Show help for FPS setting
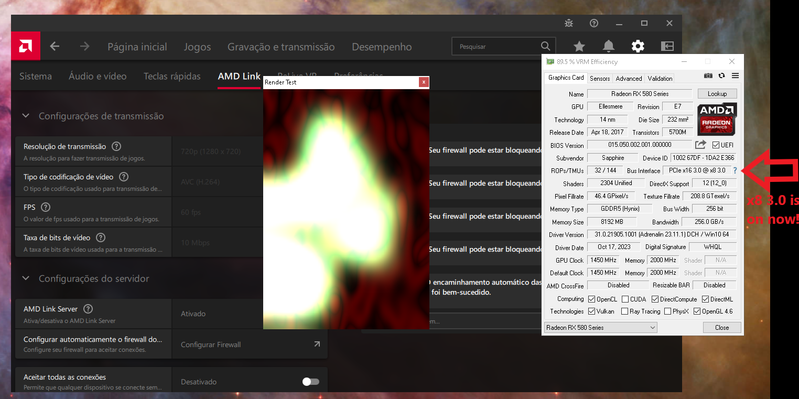This screenshot has height=399, width=799. point(45,207)
